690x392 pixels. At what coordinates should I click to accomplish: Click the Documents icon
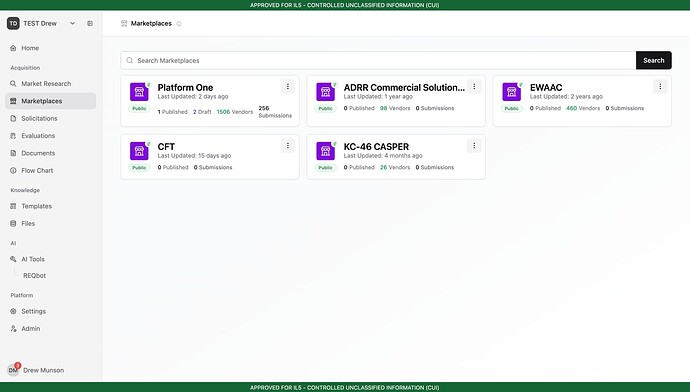pyautogui.click(x=13, y=153)
